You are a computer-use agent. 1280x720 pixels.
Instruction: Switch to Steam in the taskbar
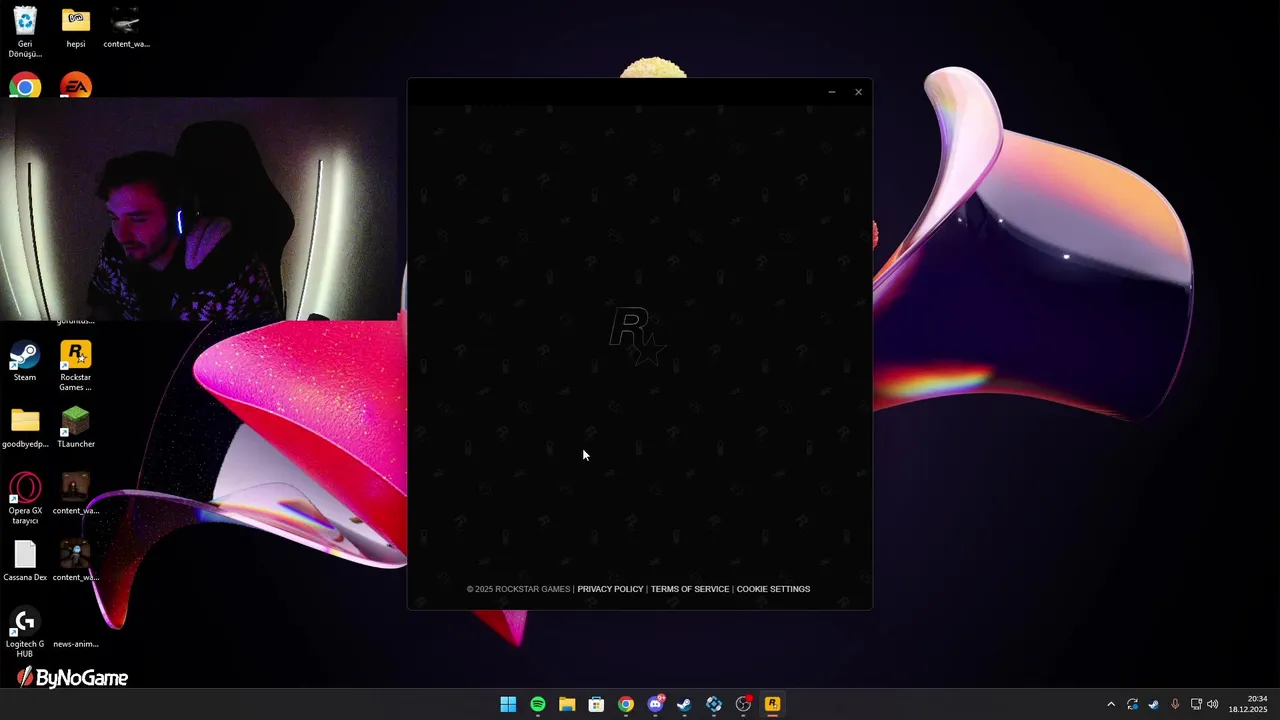tap(684, 704)
